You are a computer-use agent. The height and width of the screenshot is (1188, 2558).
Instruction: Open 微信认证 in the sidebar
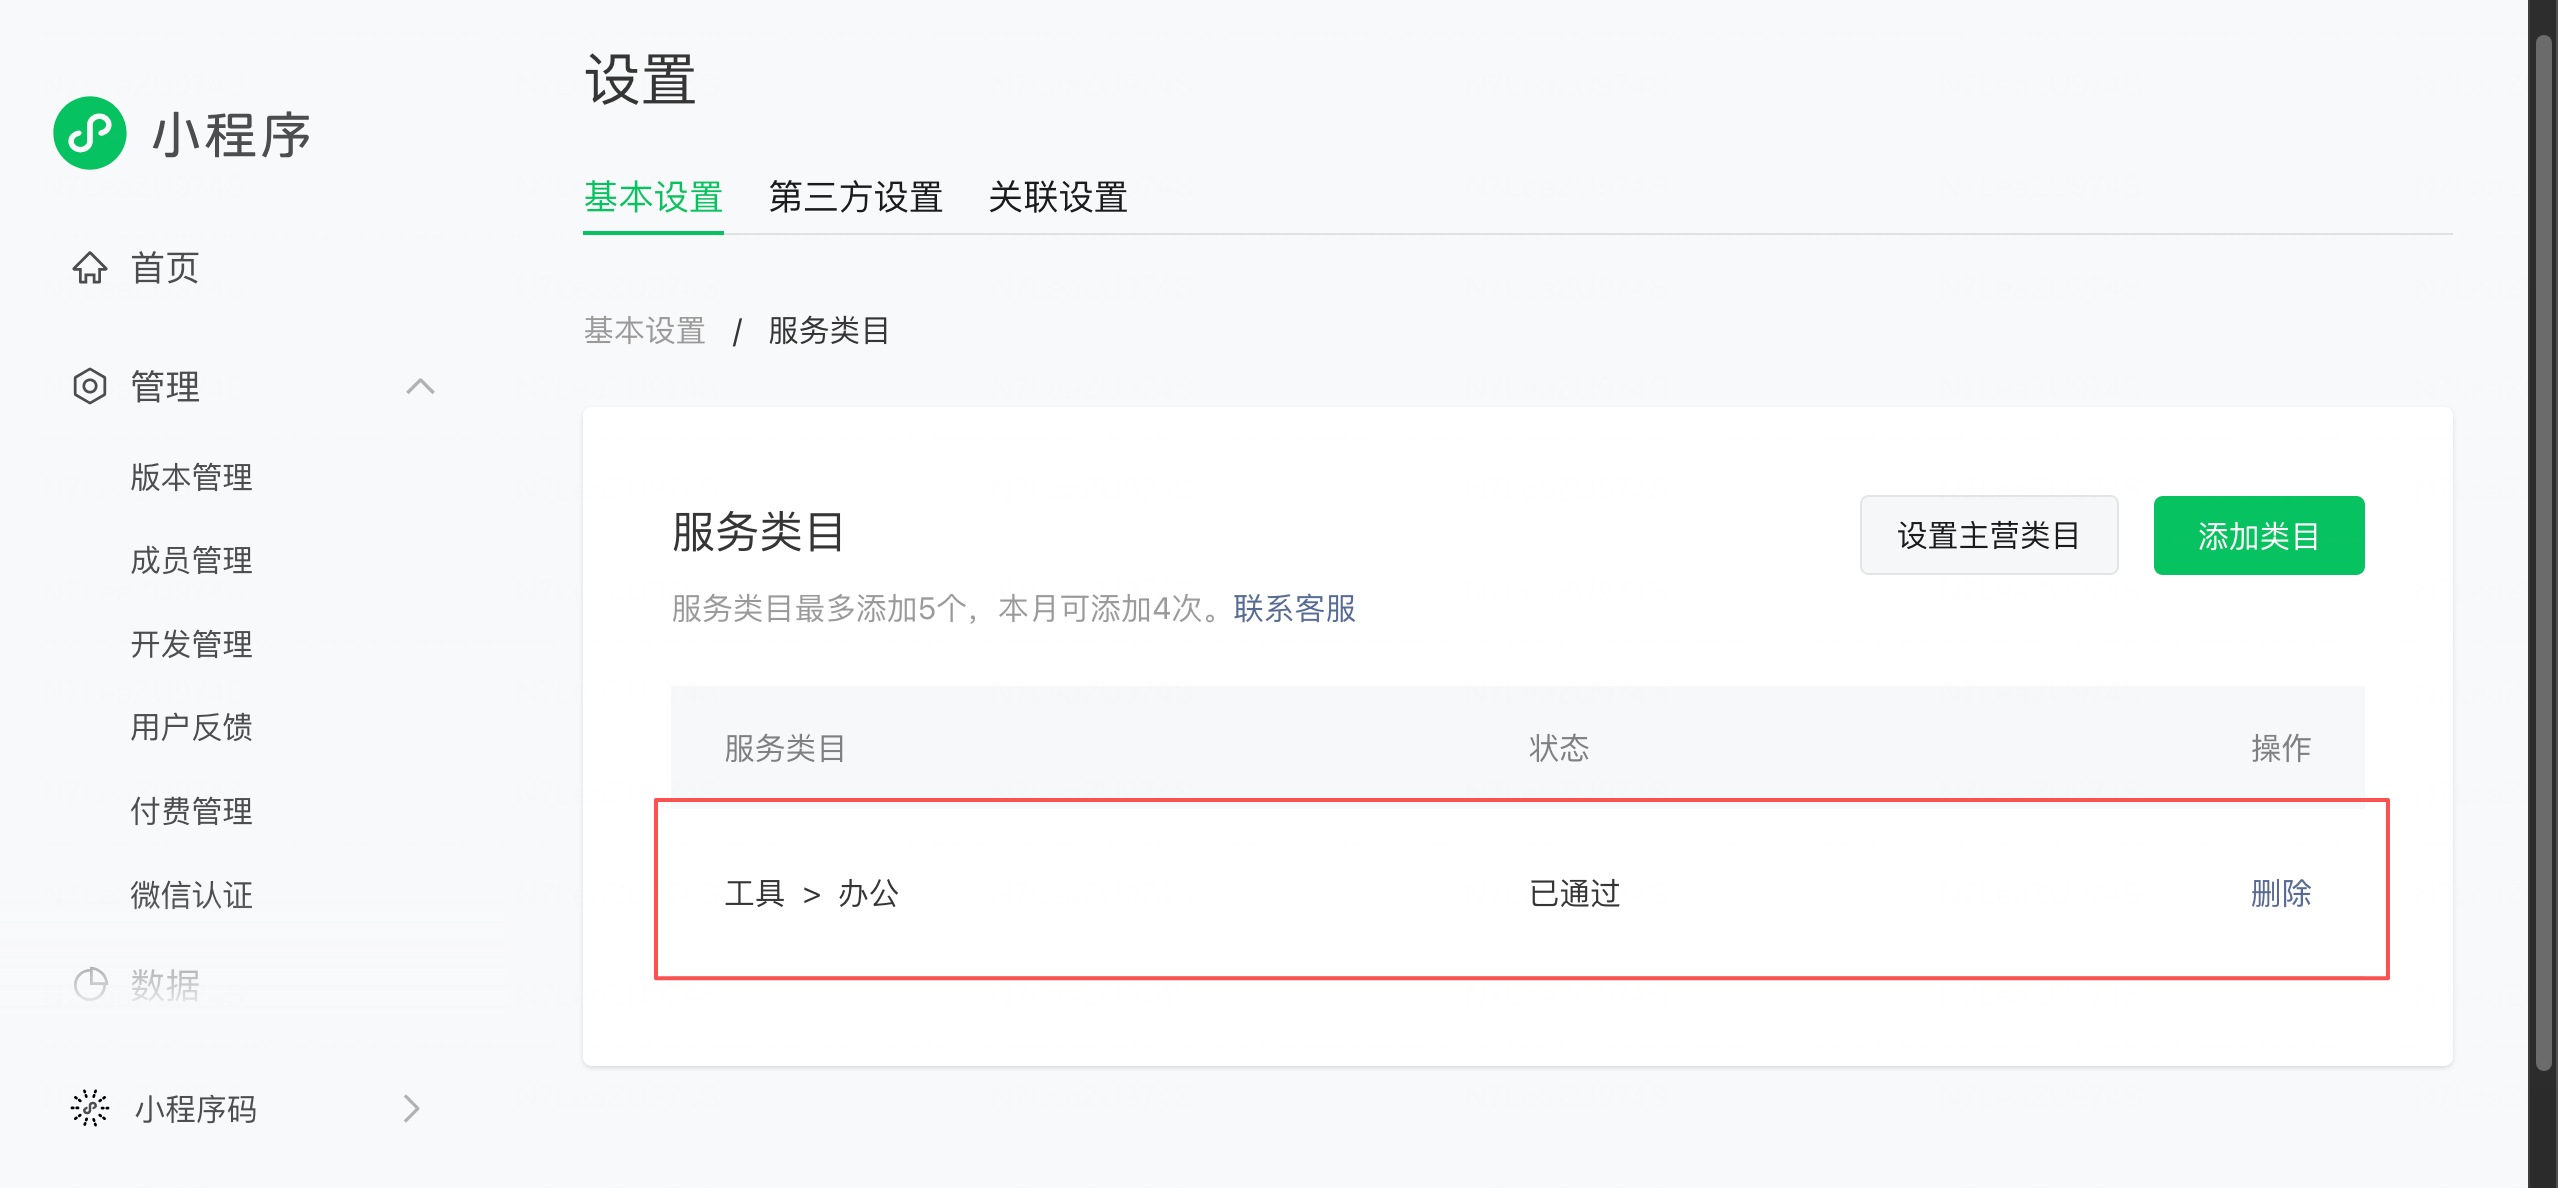coord(191,894)
